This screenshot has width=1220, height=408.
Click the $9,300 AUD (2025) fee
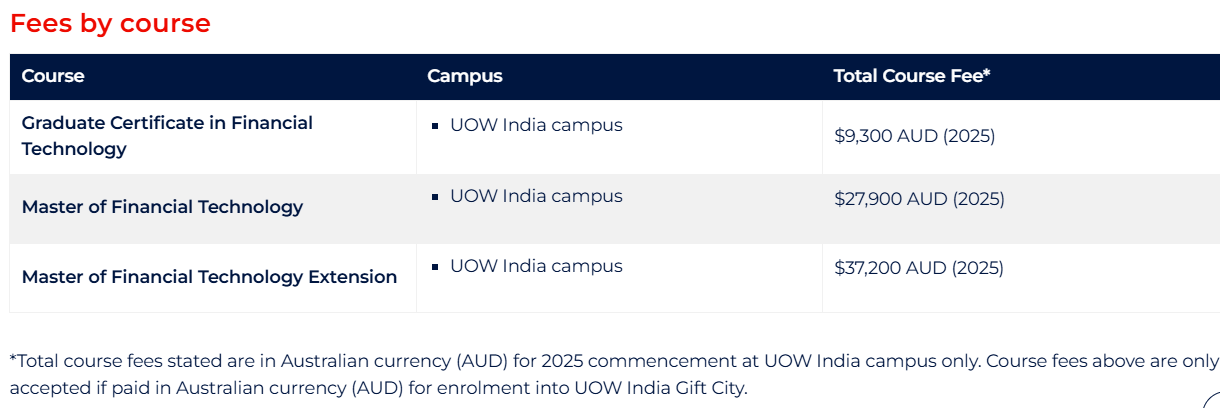click(x=914, y=136)
